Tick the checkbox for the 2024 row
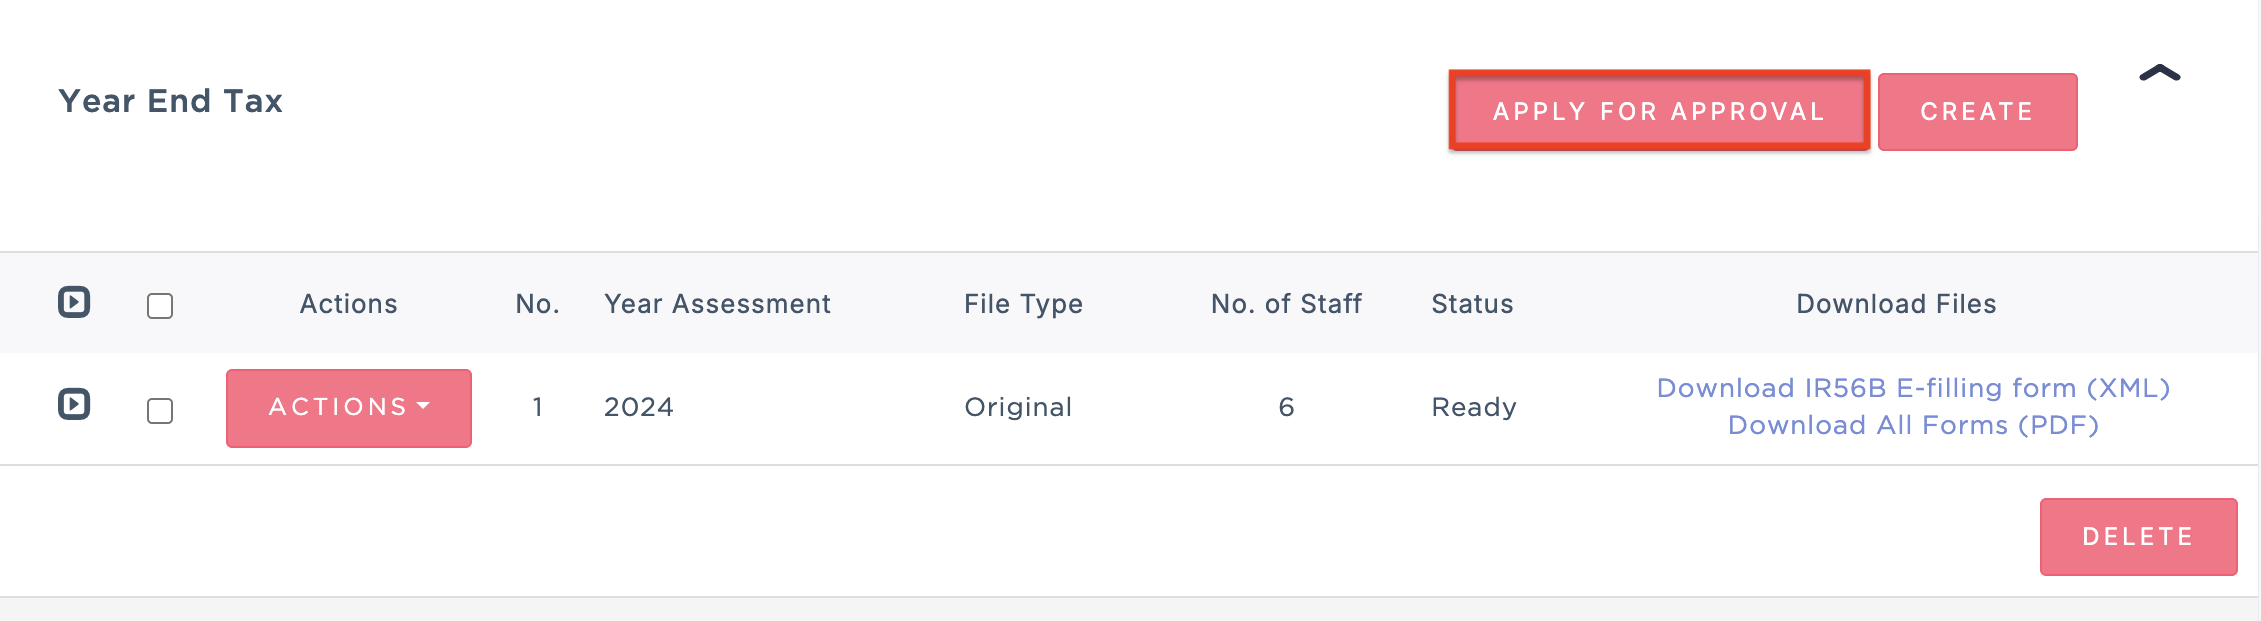Screen dimensions: 2261x621 click(x=160, y=410)
